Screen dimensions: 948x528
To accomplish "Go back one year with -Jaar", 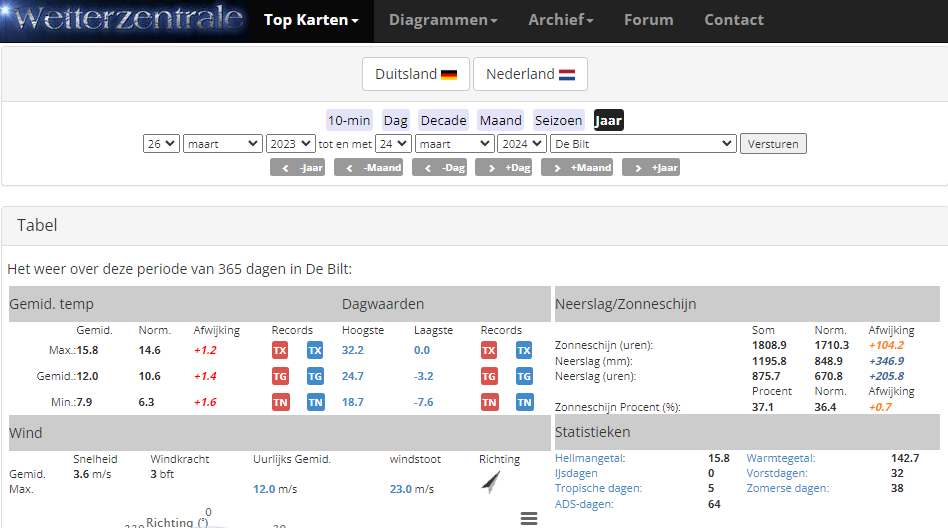I will [297, 168].
